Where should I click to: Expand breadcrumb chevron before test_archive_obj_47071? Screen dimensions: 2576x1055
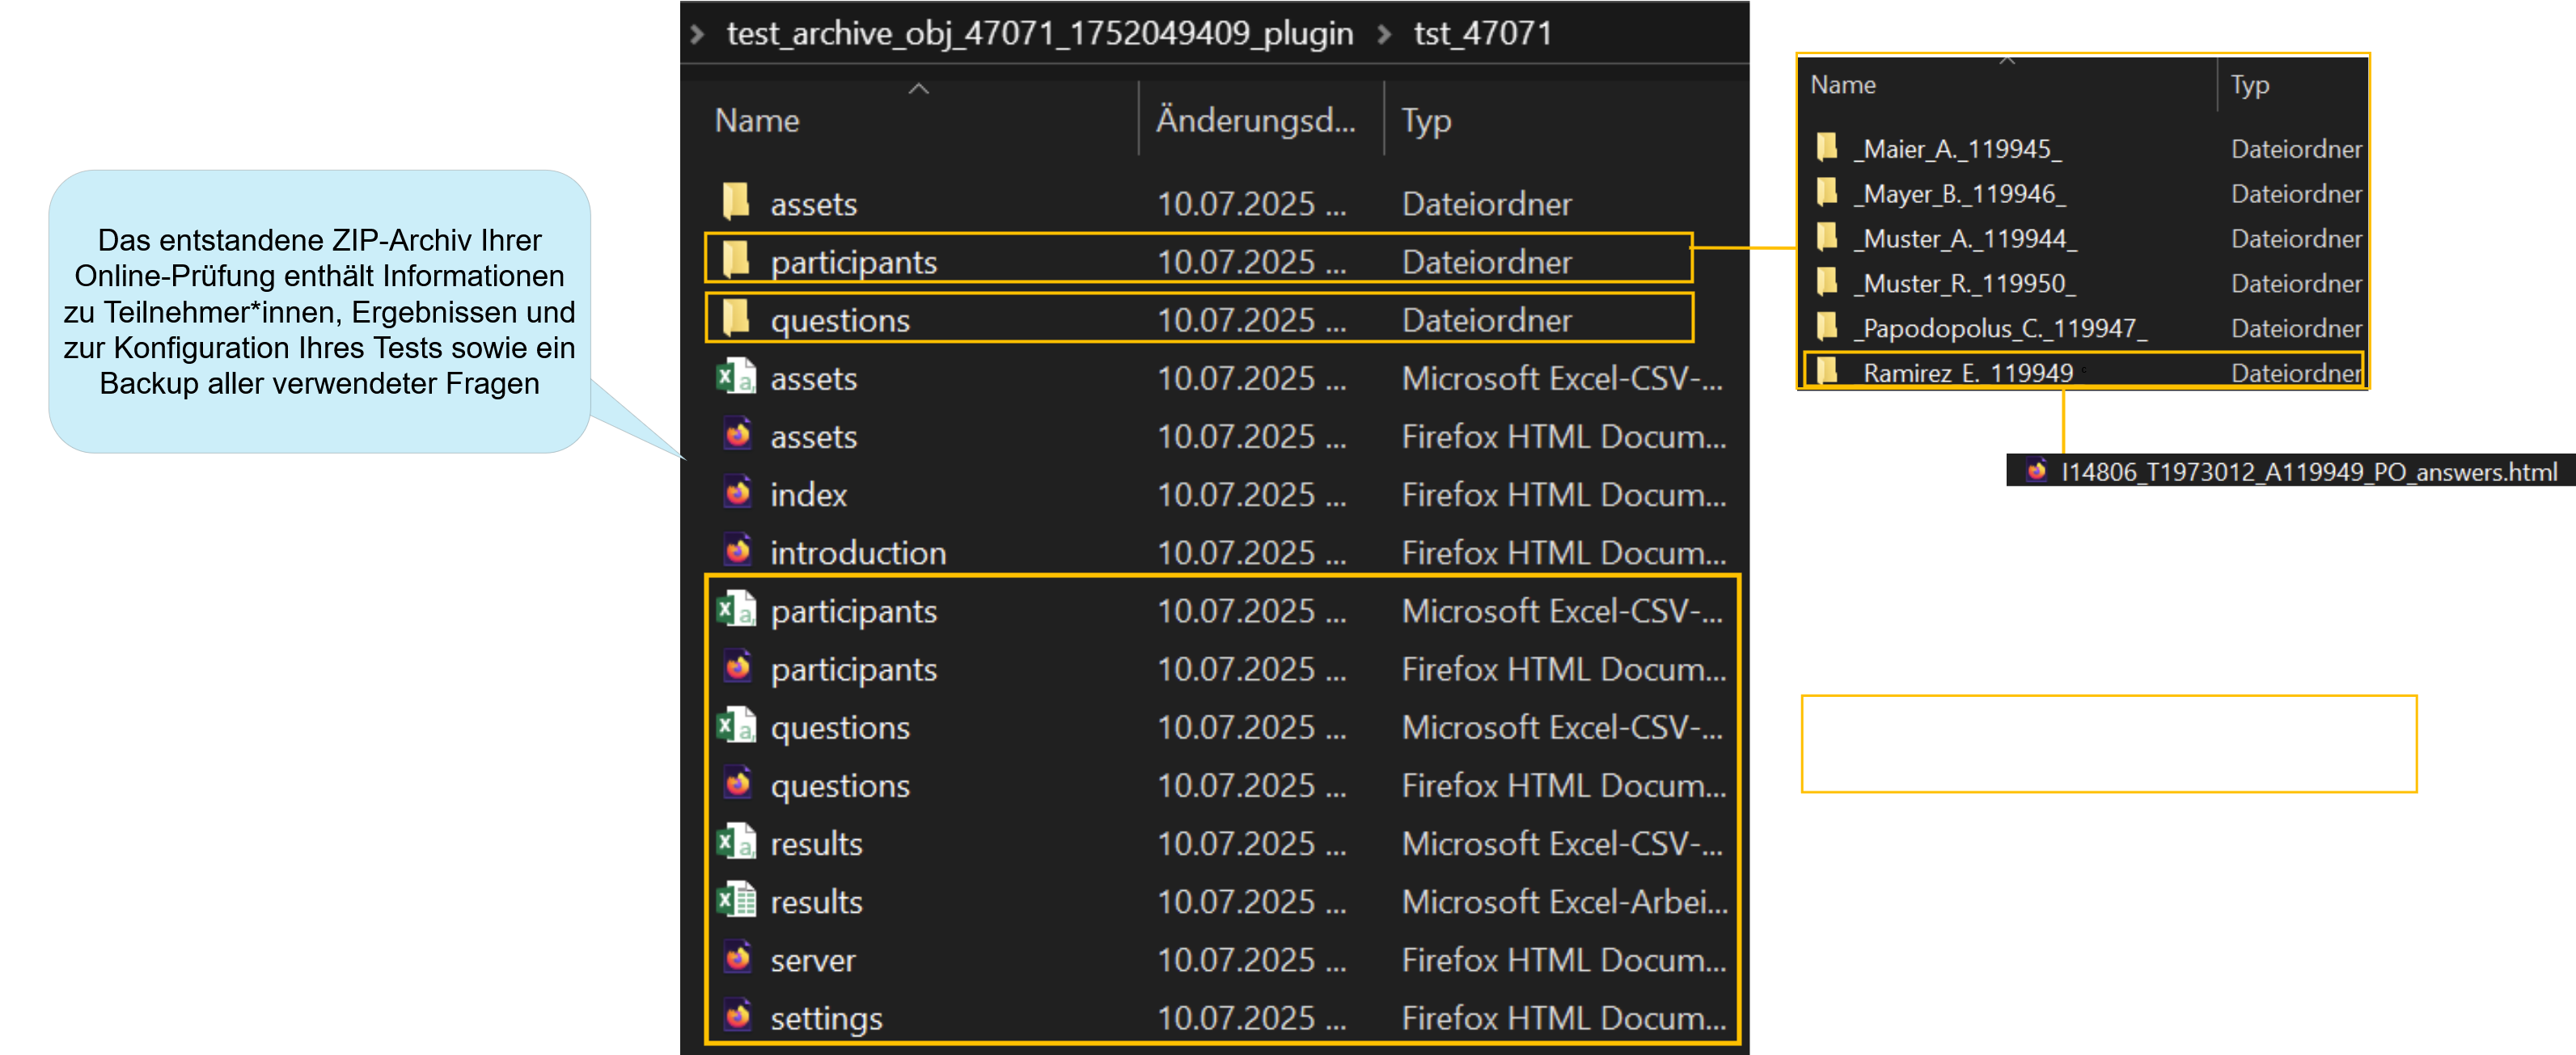tap(697, 34)
